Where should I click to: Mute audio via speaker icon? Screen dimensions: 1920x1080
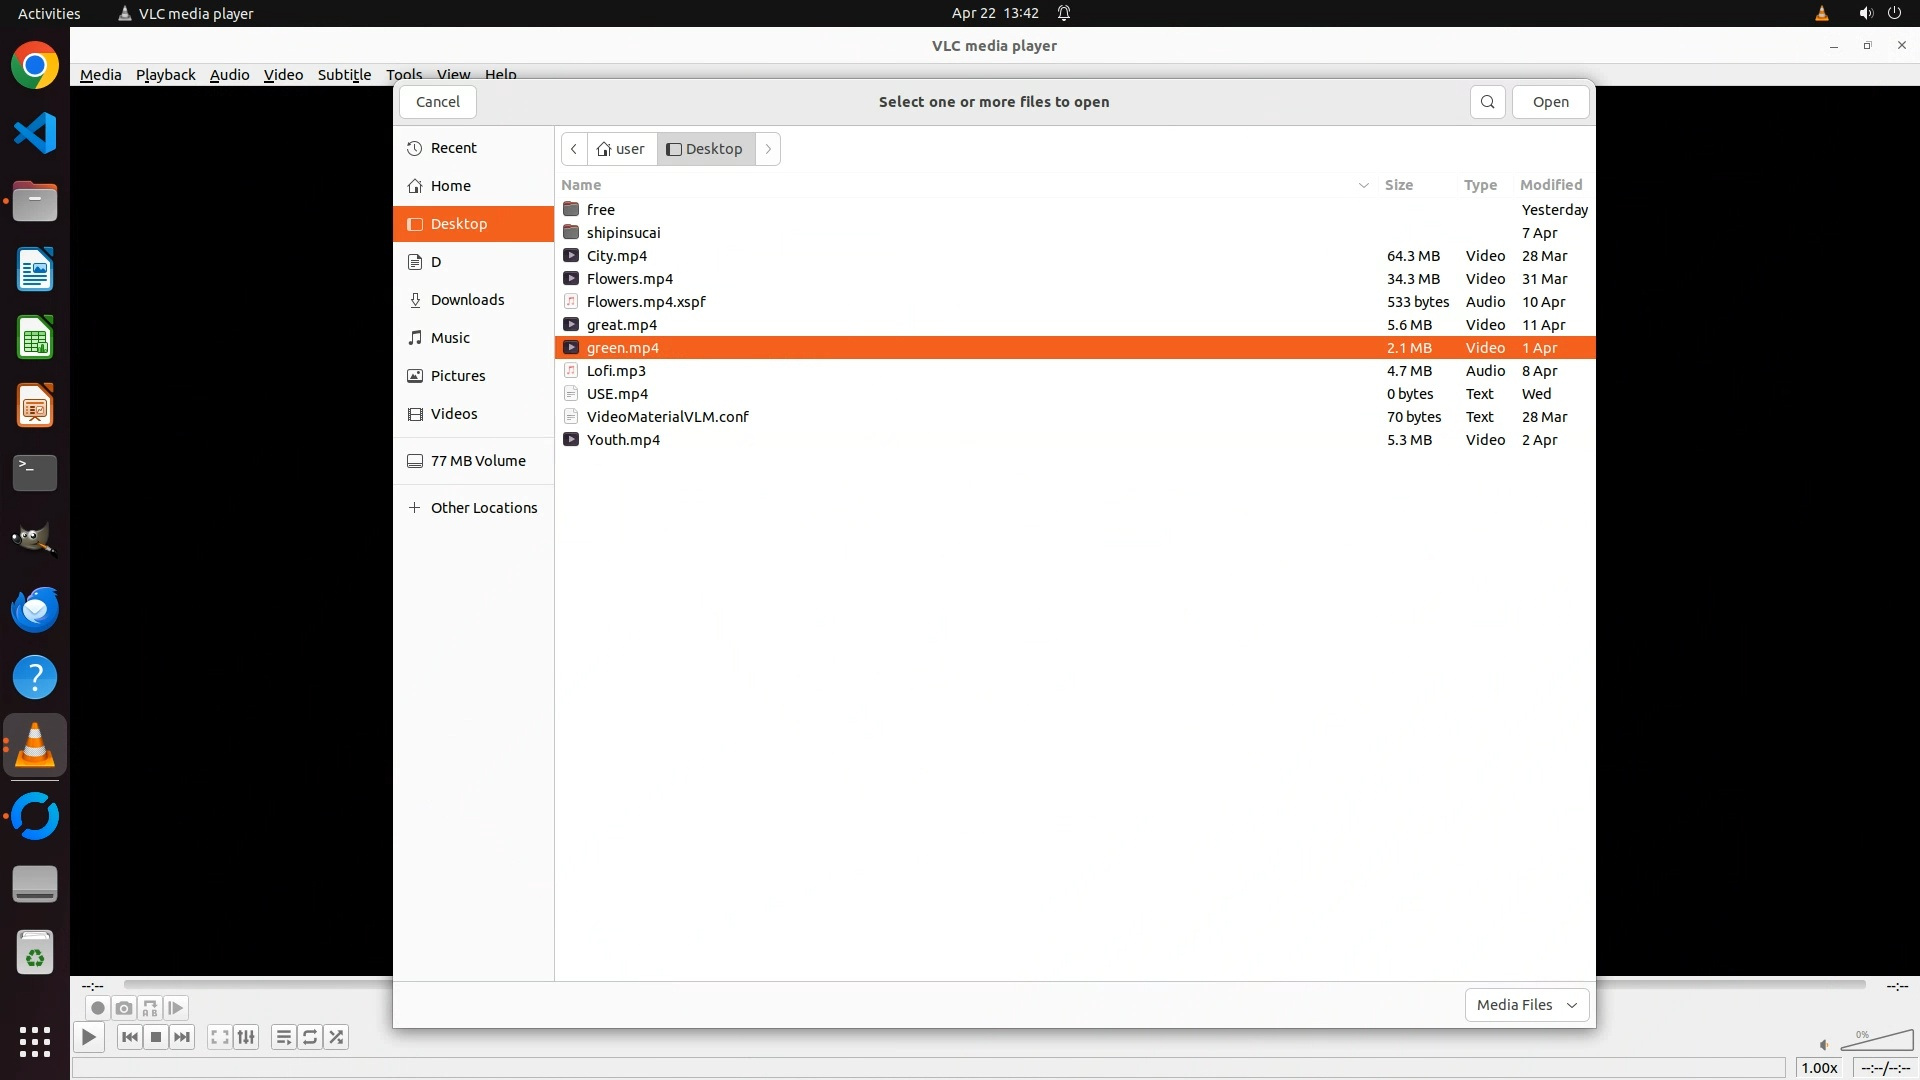(x=1824, y=1045)
